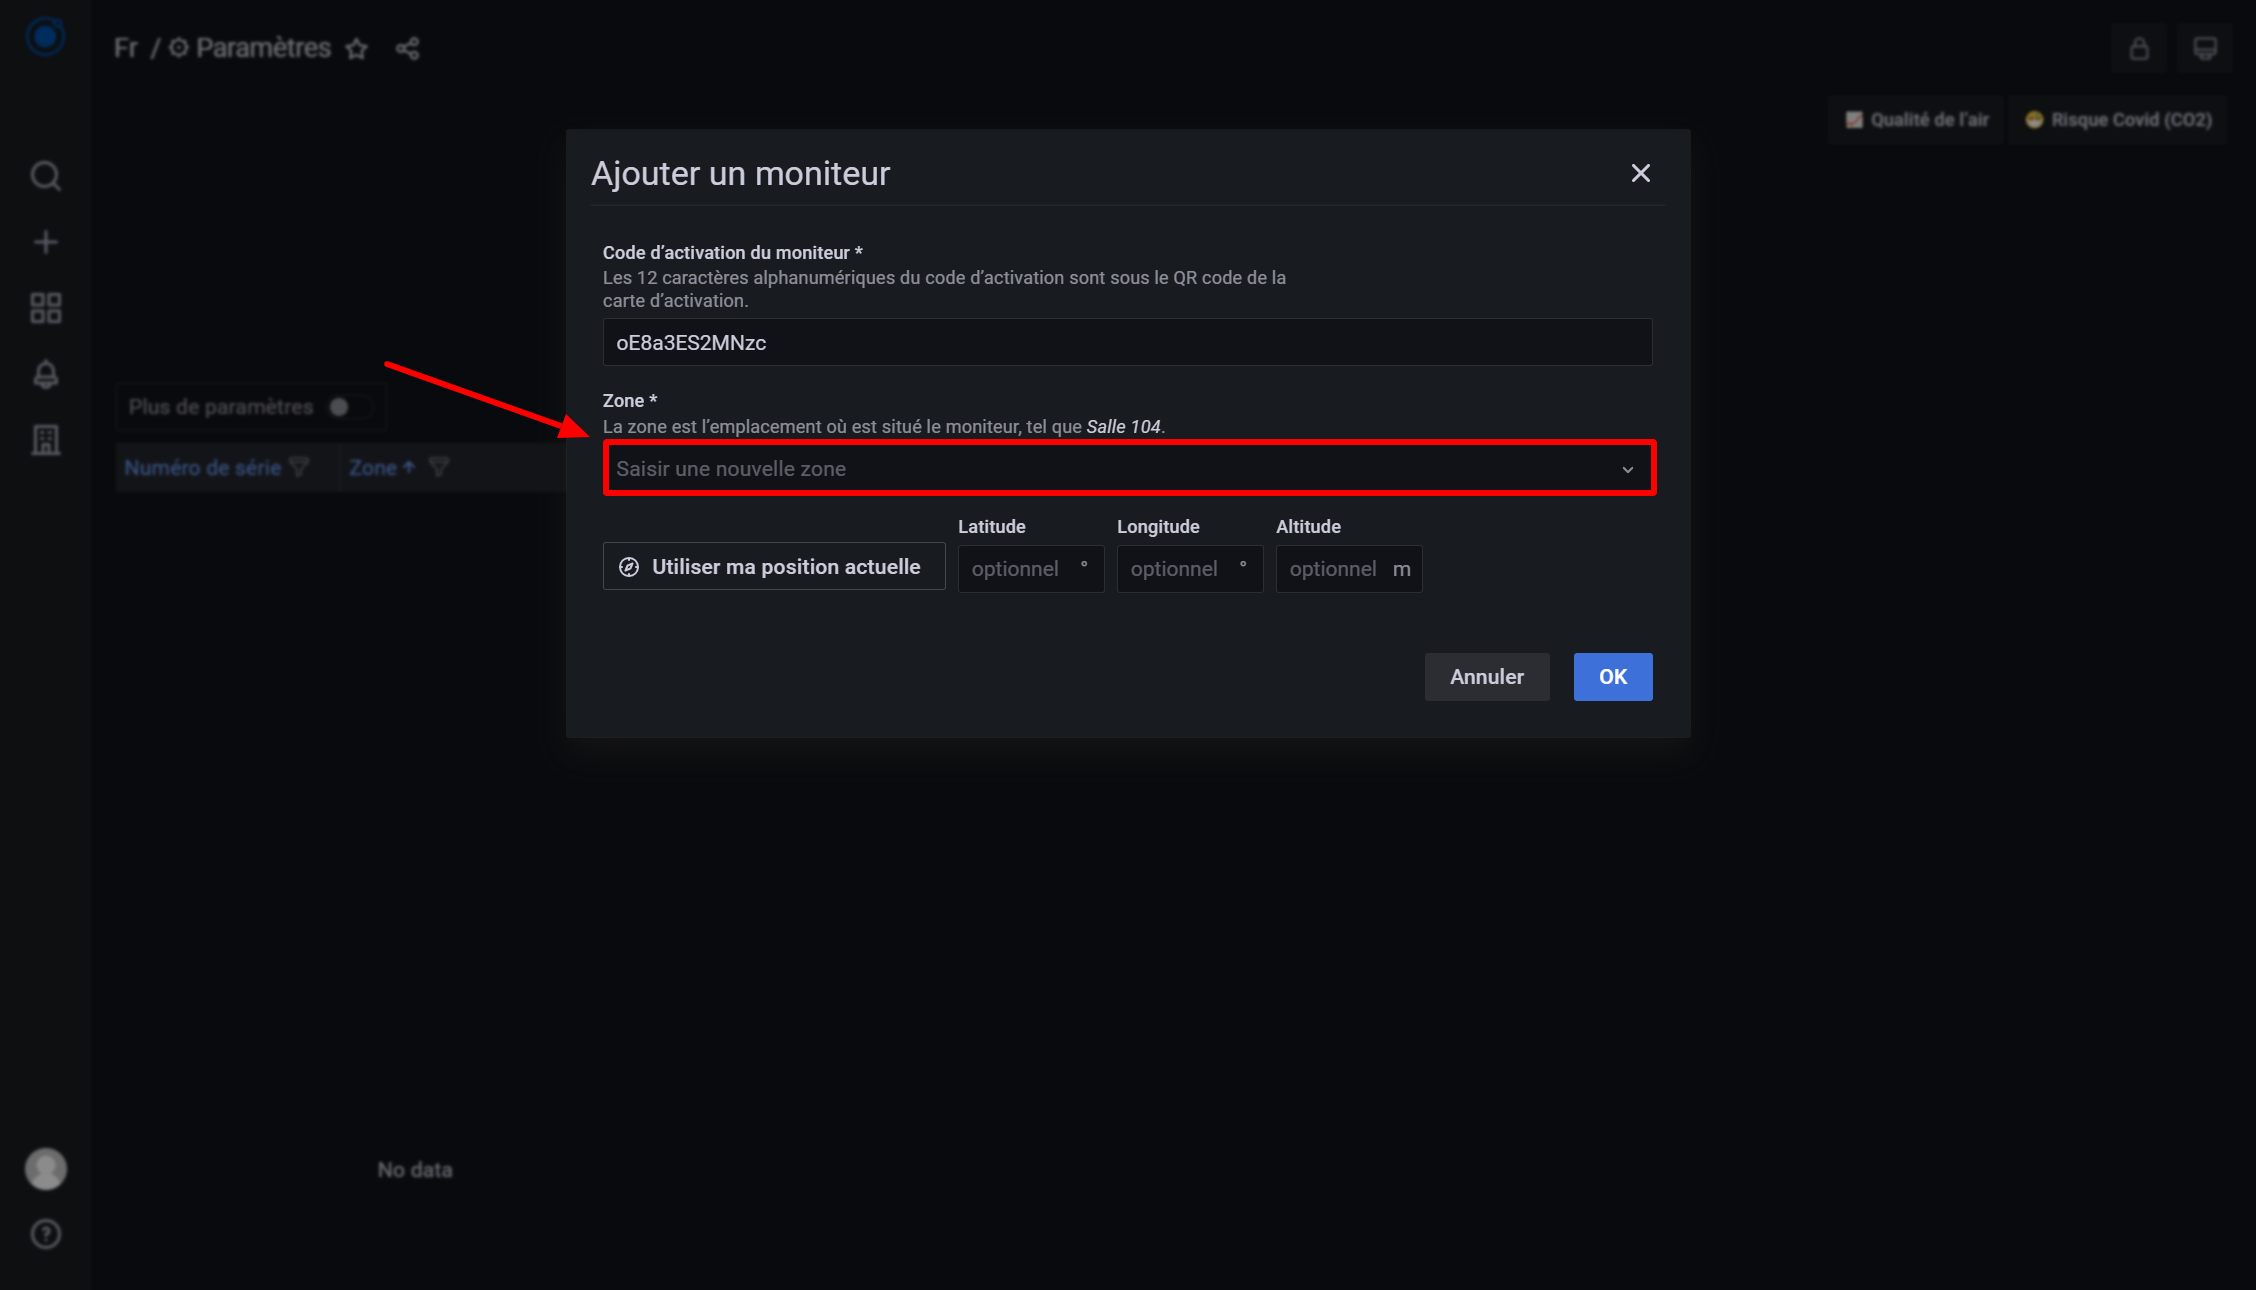Close the Ajouter un moniteur dialog

[x=1640, y=174]
